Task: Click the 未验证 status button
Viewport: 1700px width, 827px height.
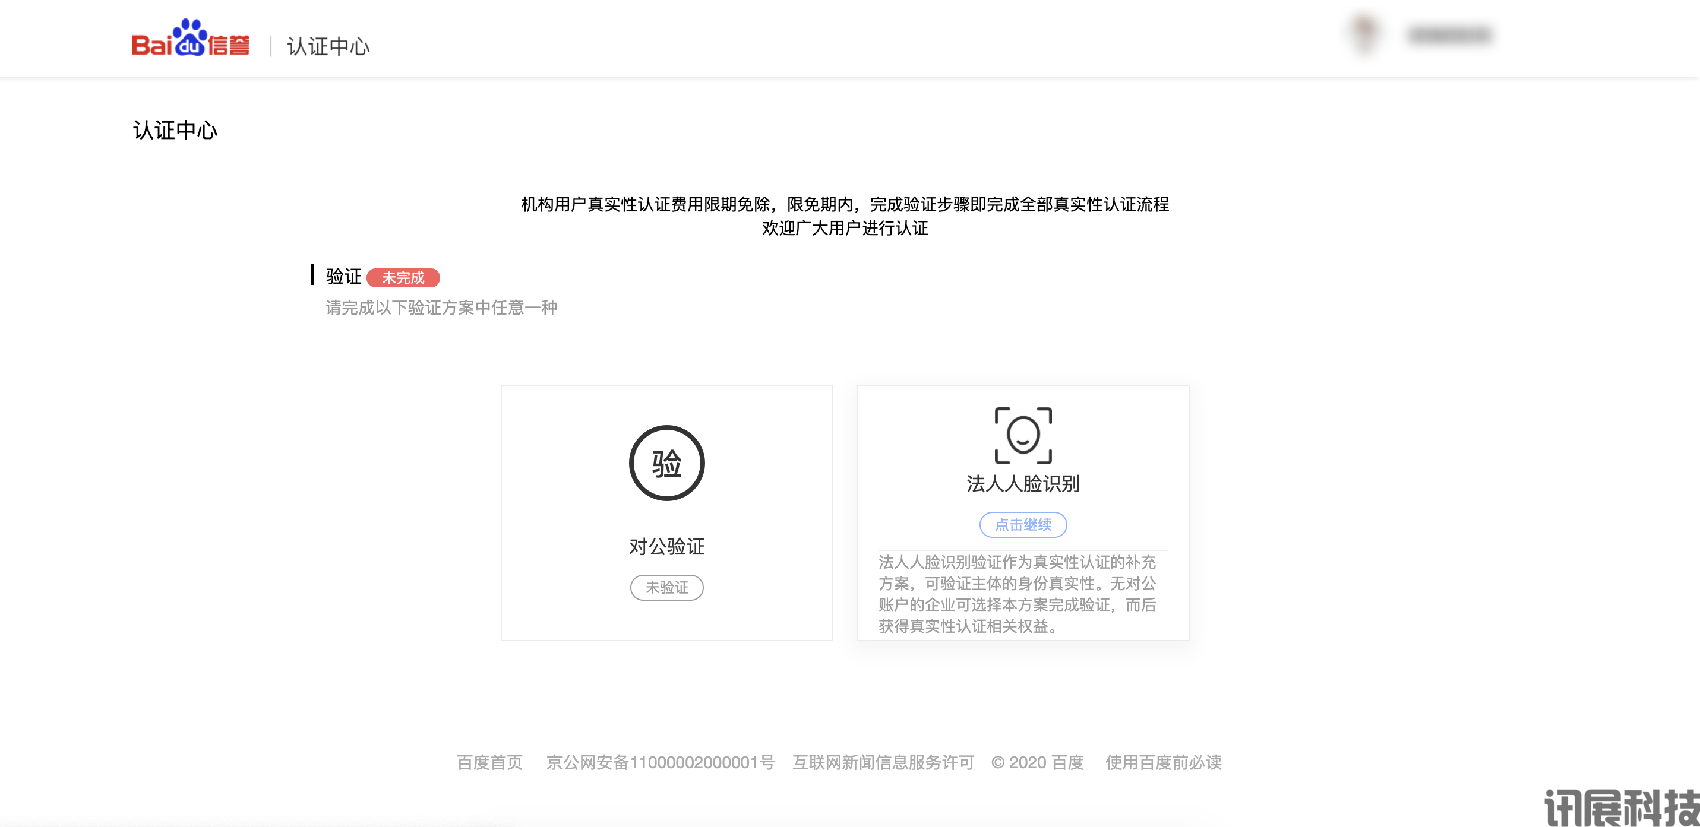Action: point(667,588)
